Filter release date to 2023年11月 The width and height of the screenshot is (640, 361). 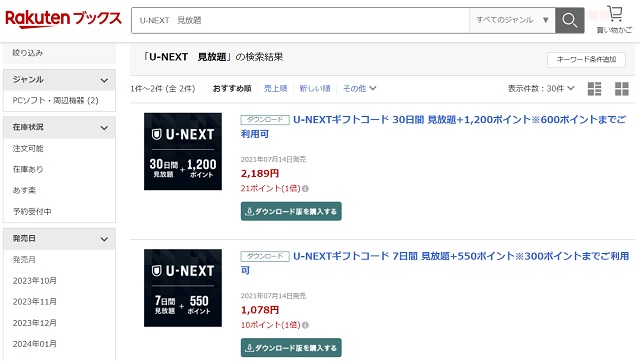point(35,302)
